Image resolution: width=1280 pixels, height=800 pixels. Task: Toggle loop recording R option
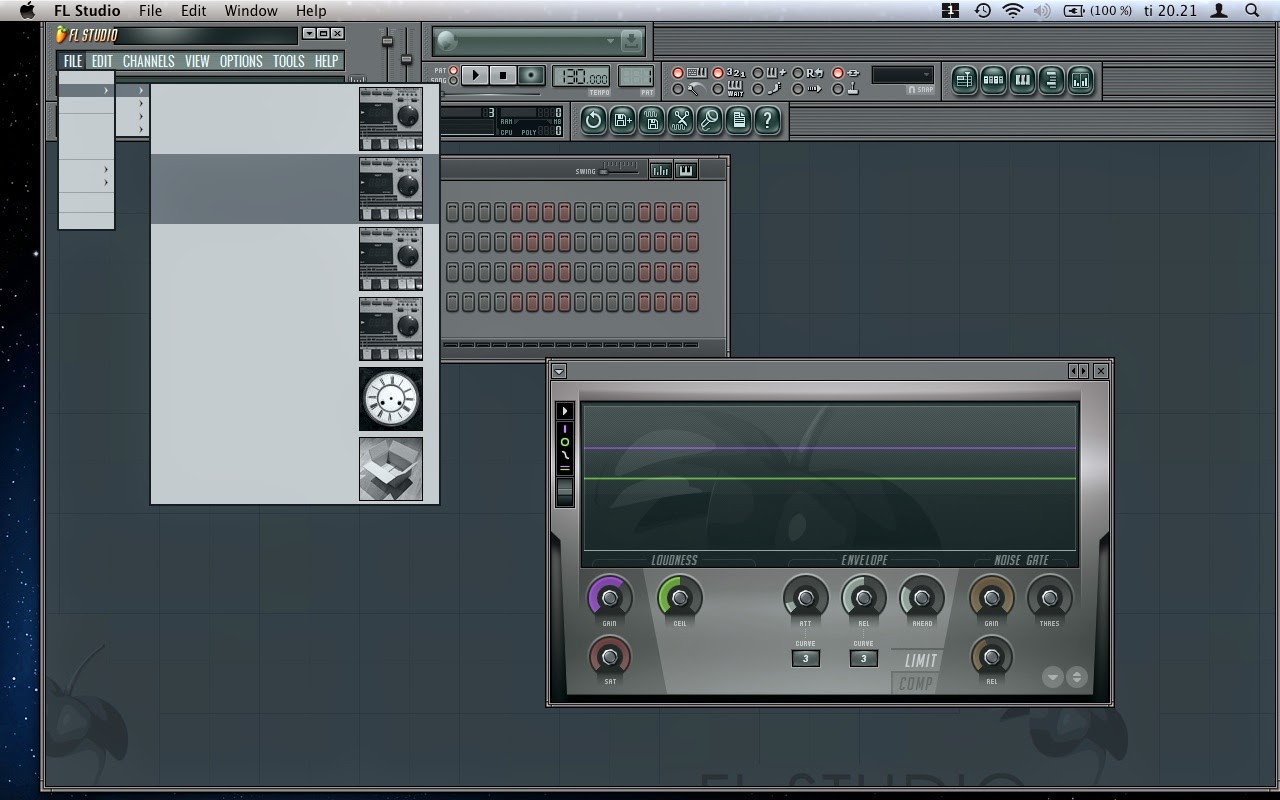[809, 73]
